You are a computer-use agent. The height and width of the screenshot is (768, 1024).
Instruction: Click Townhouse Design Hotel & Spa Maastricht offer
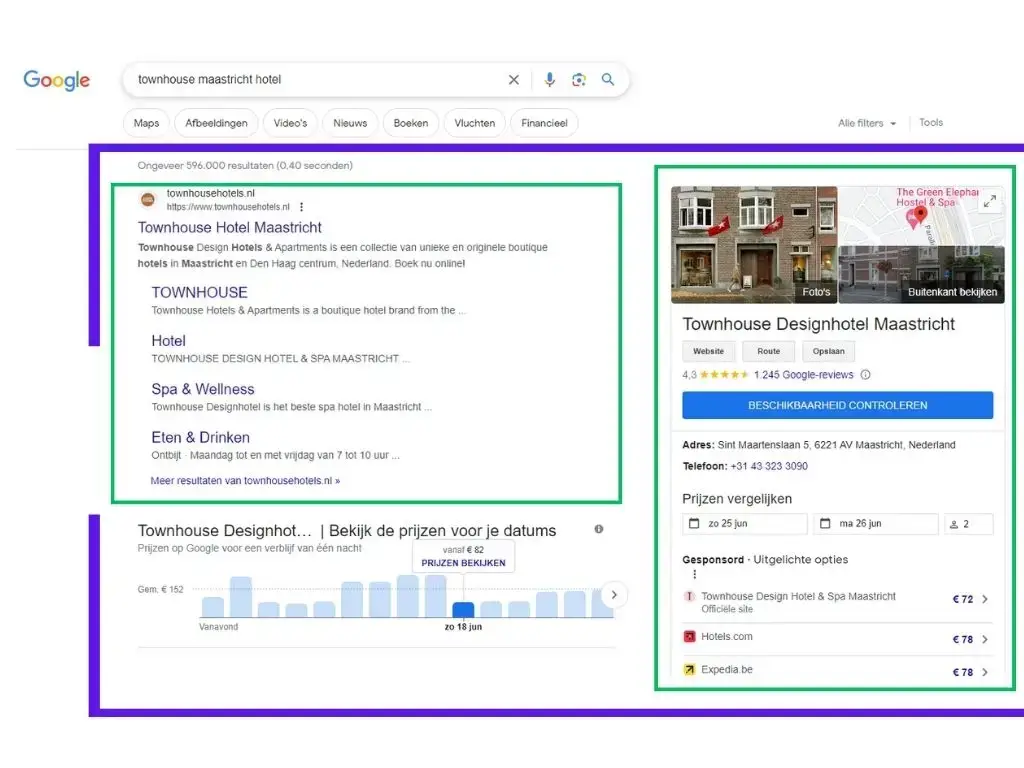point(798,596)
